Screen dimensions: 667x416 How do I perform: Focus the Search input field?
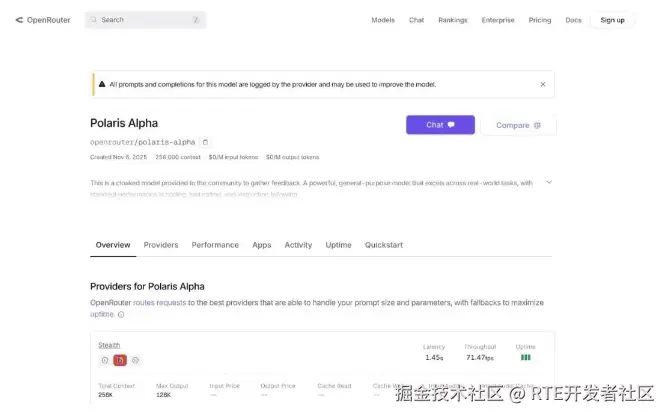click(x=145, y=20)
